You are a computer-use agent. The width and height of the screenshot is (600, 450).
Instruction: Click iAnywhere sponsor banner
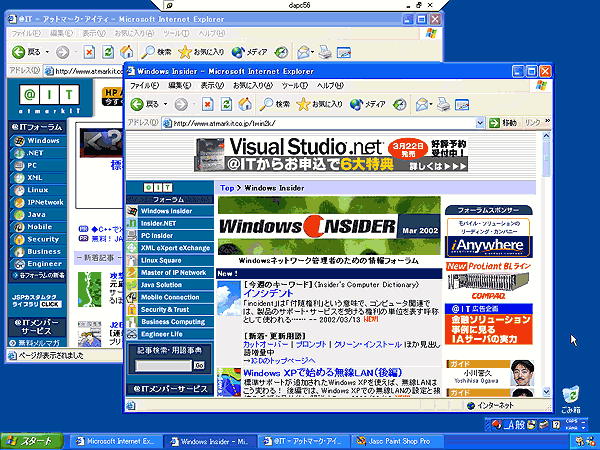[x=489, y=238]
